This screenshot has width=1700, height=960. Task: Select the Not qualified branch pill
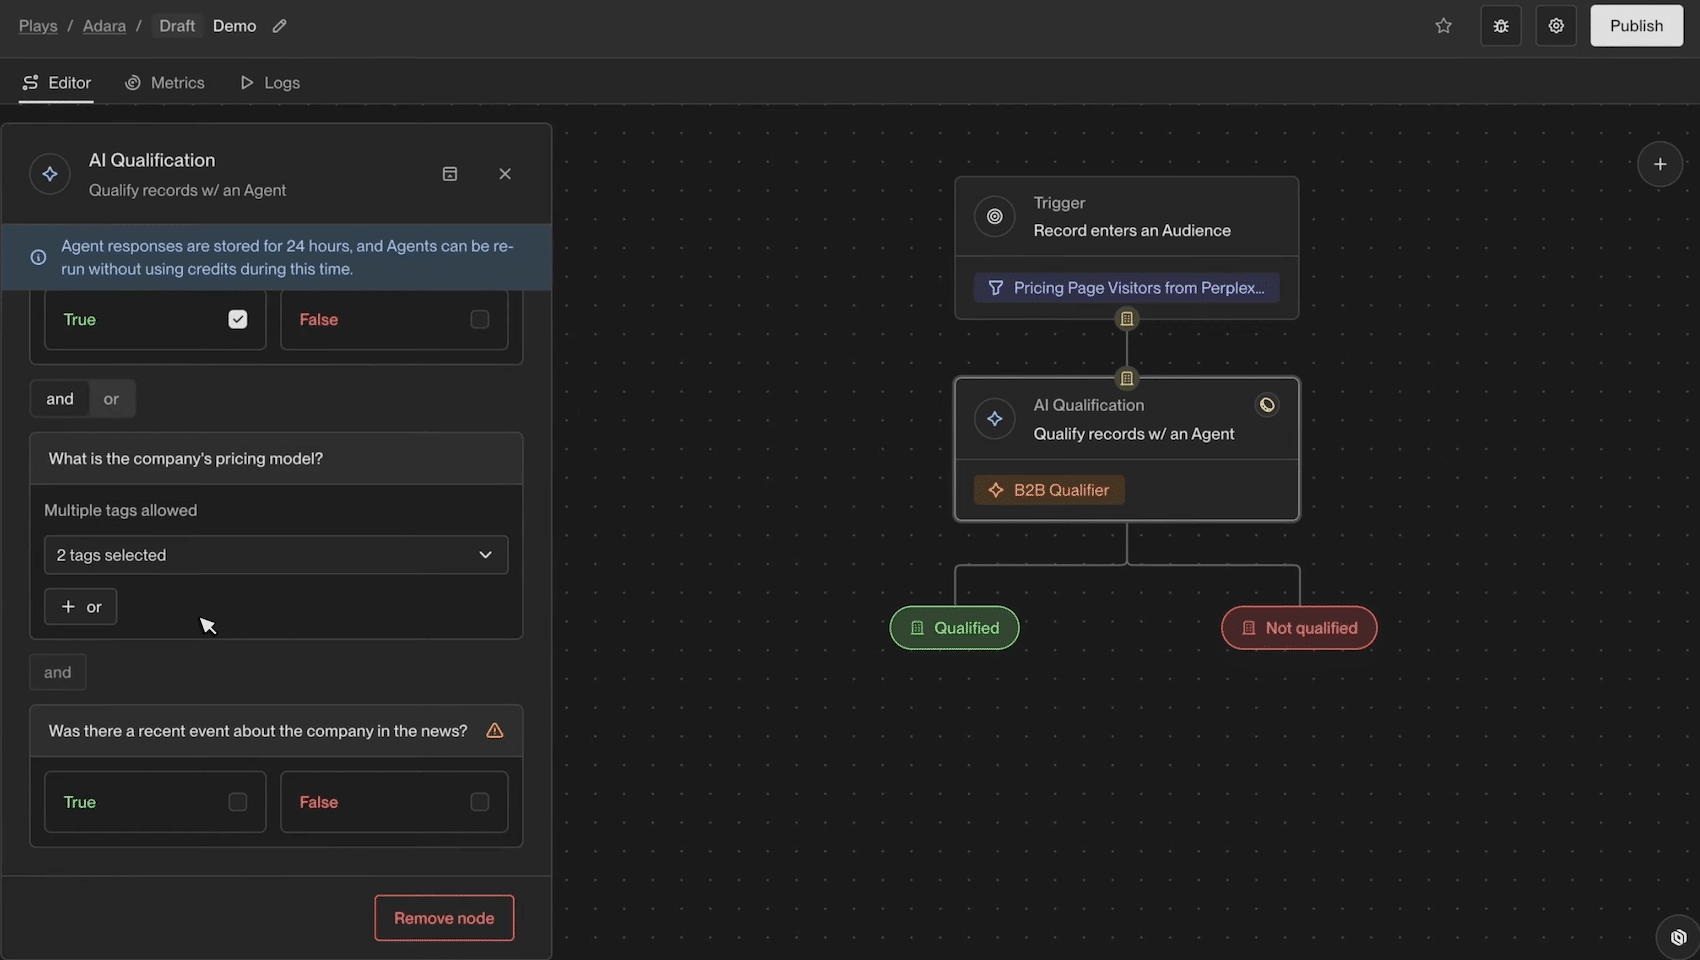click(1299, 628)
